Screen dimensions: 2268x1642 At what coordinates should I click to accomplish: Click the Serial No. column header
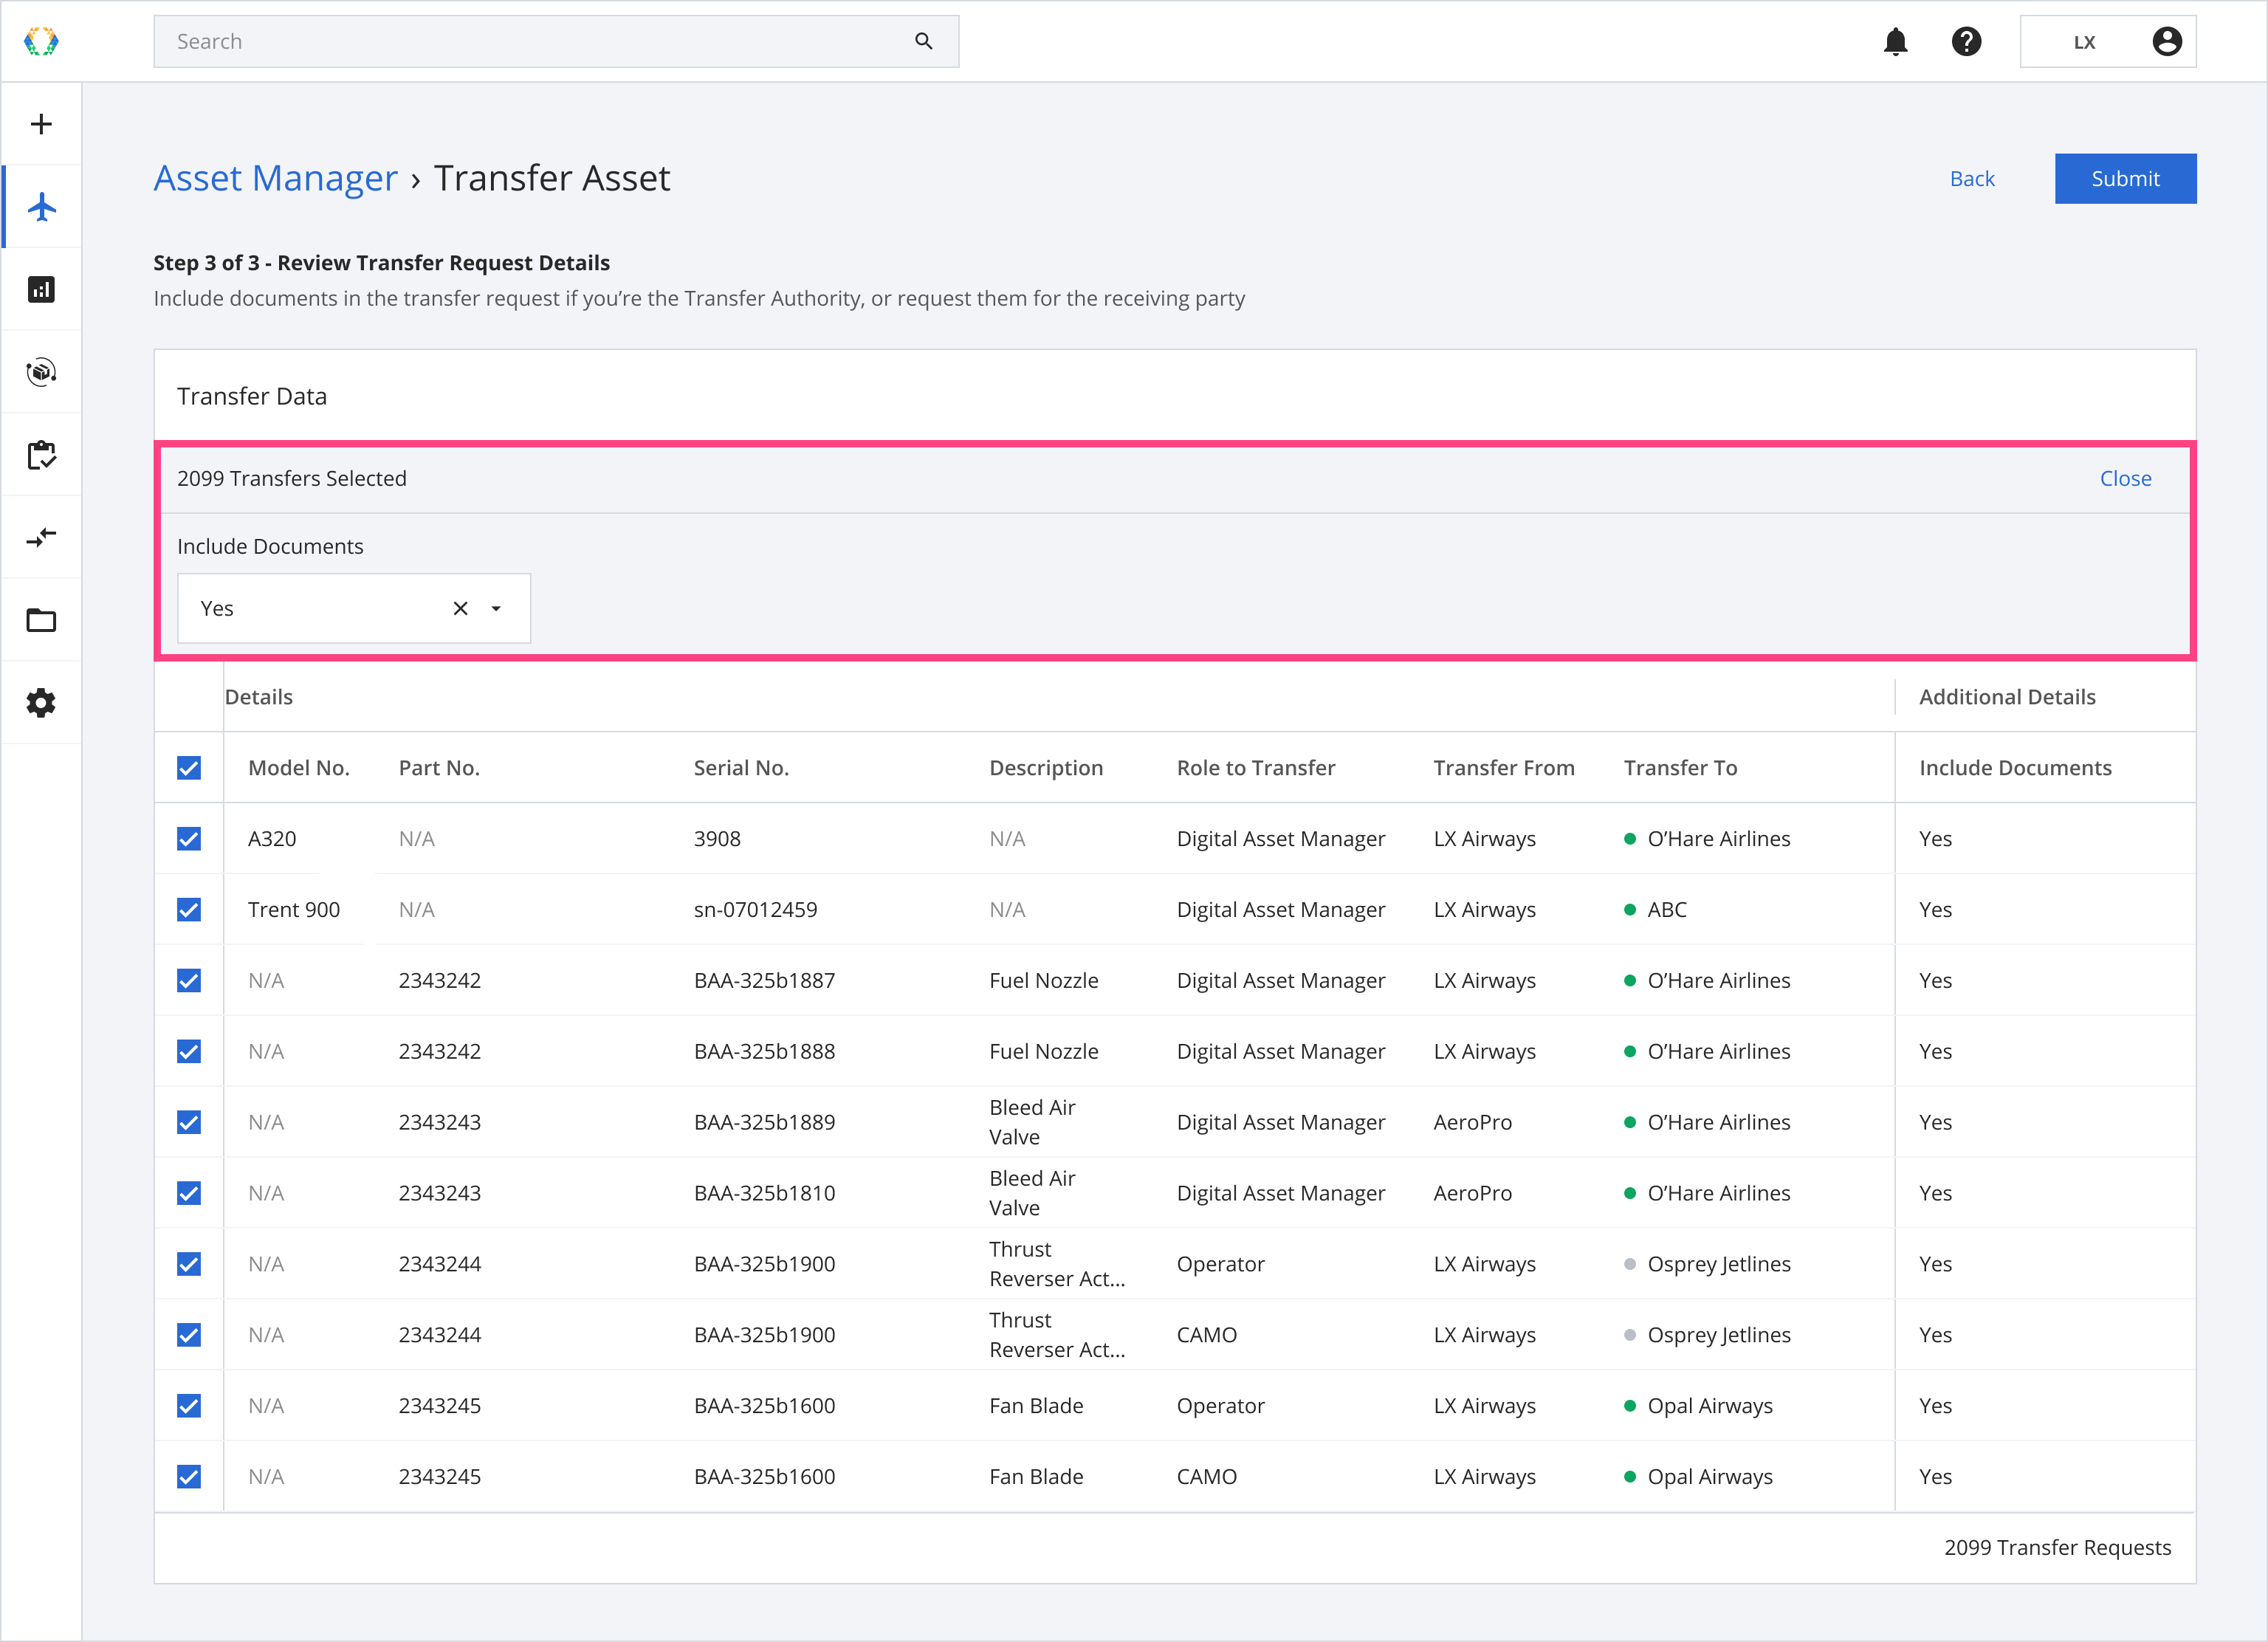[x=741, y=768]
